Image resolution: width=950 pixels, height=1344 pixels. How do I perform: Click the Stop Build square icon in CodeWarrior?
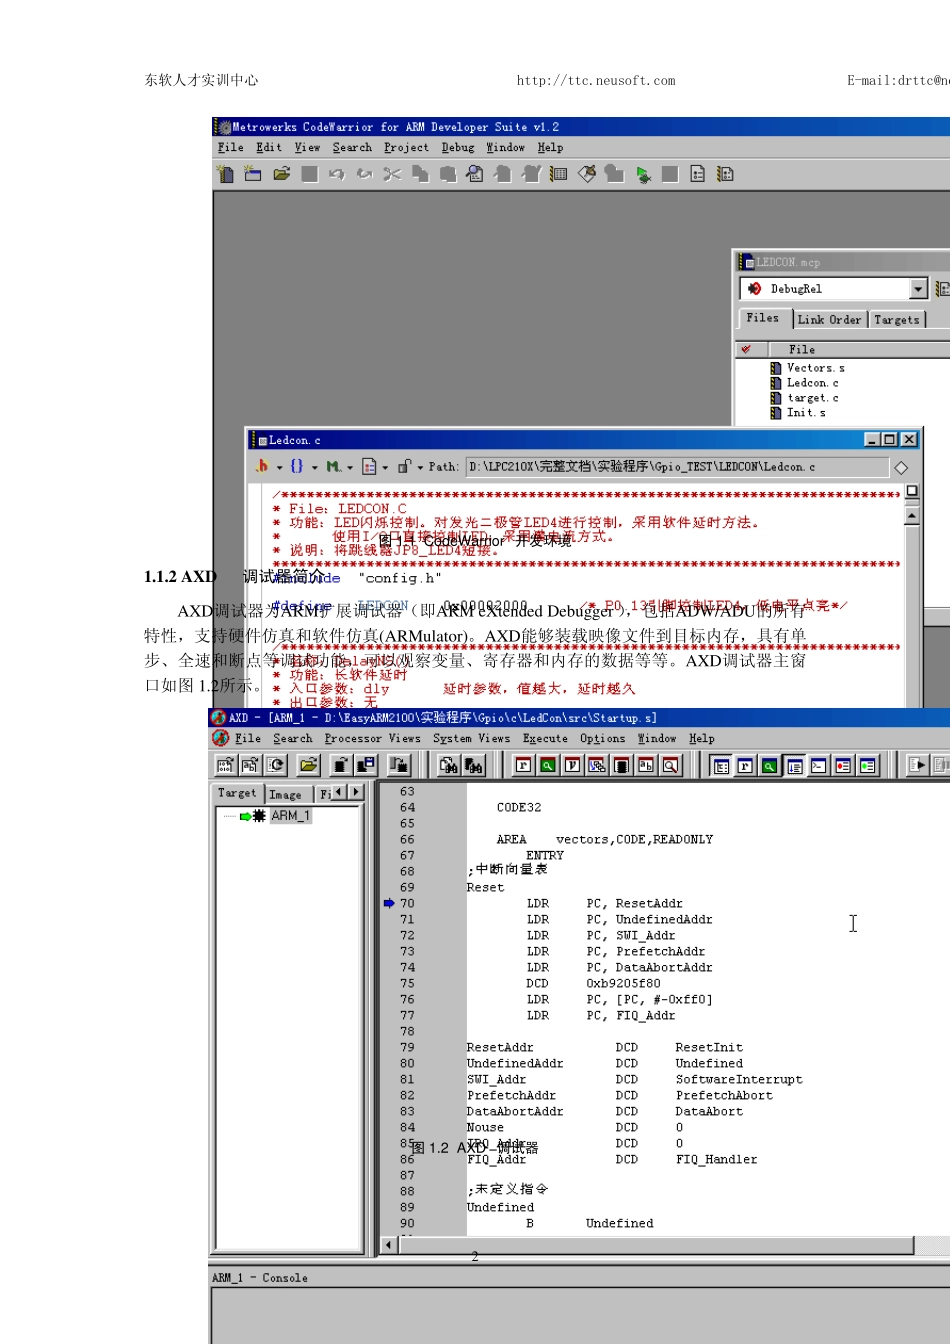click(670, 174)
